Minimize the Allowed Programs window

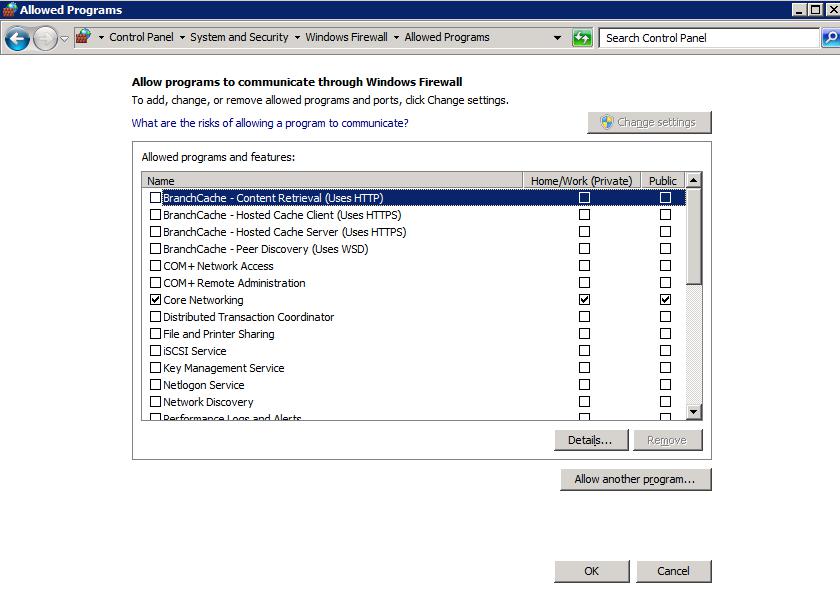(799, 10)
